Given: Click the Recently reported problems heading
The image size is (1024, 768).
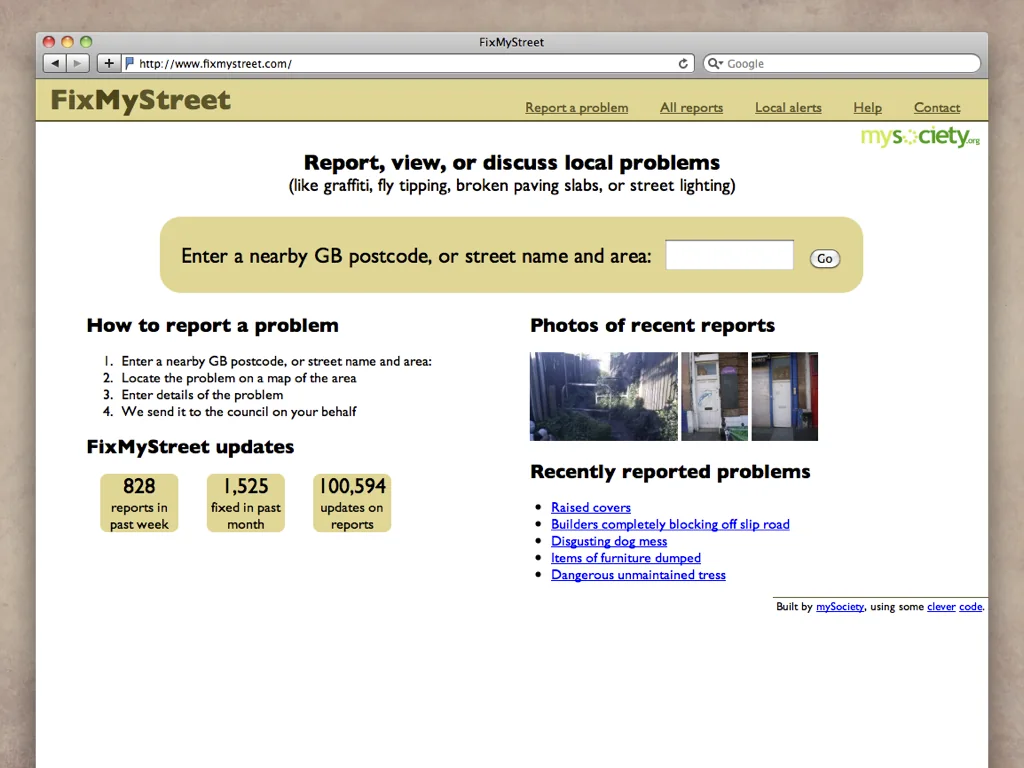Looking at the screenshot, I should click(x=670, y=472).
